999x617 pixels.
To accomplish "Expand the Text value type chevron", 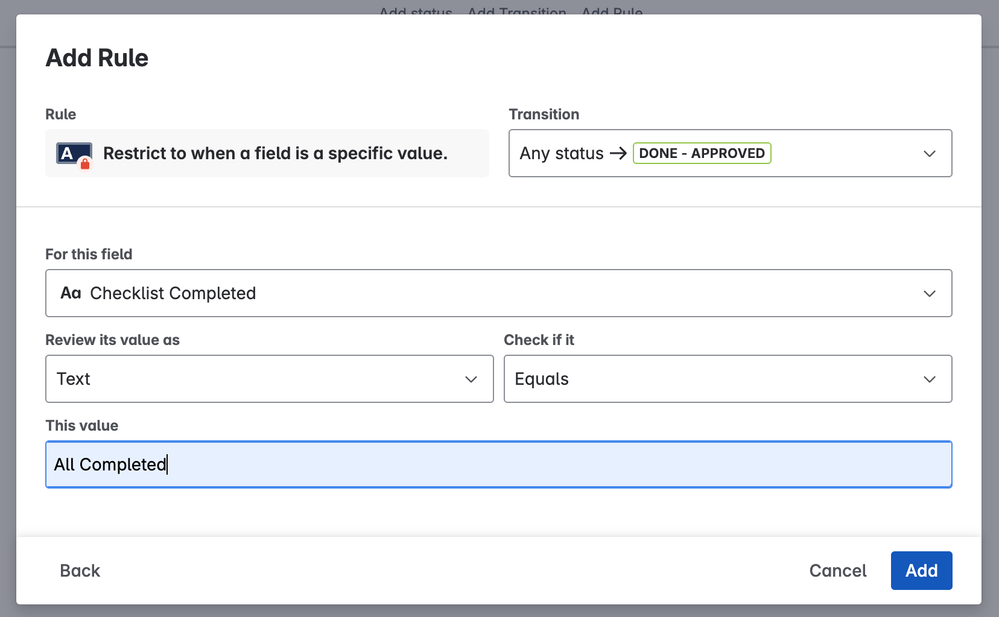I will point(471,379).
